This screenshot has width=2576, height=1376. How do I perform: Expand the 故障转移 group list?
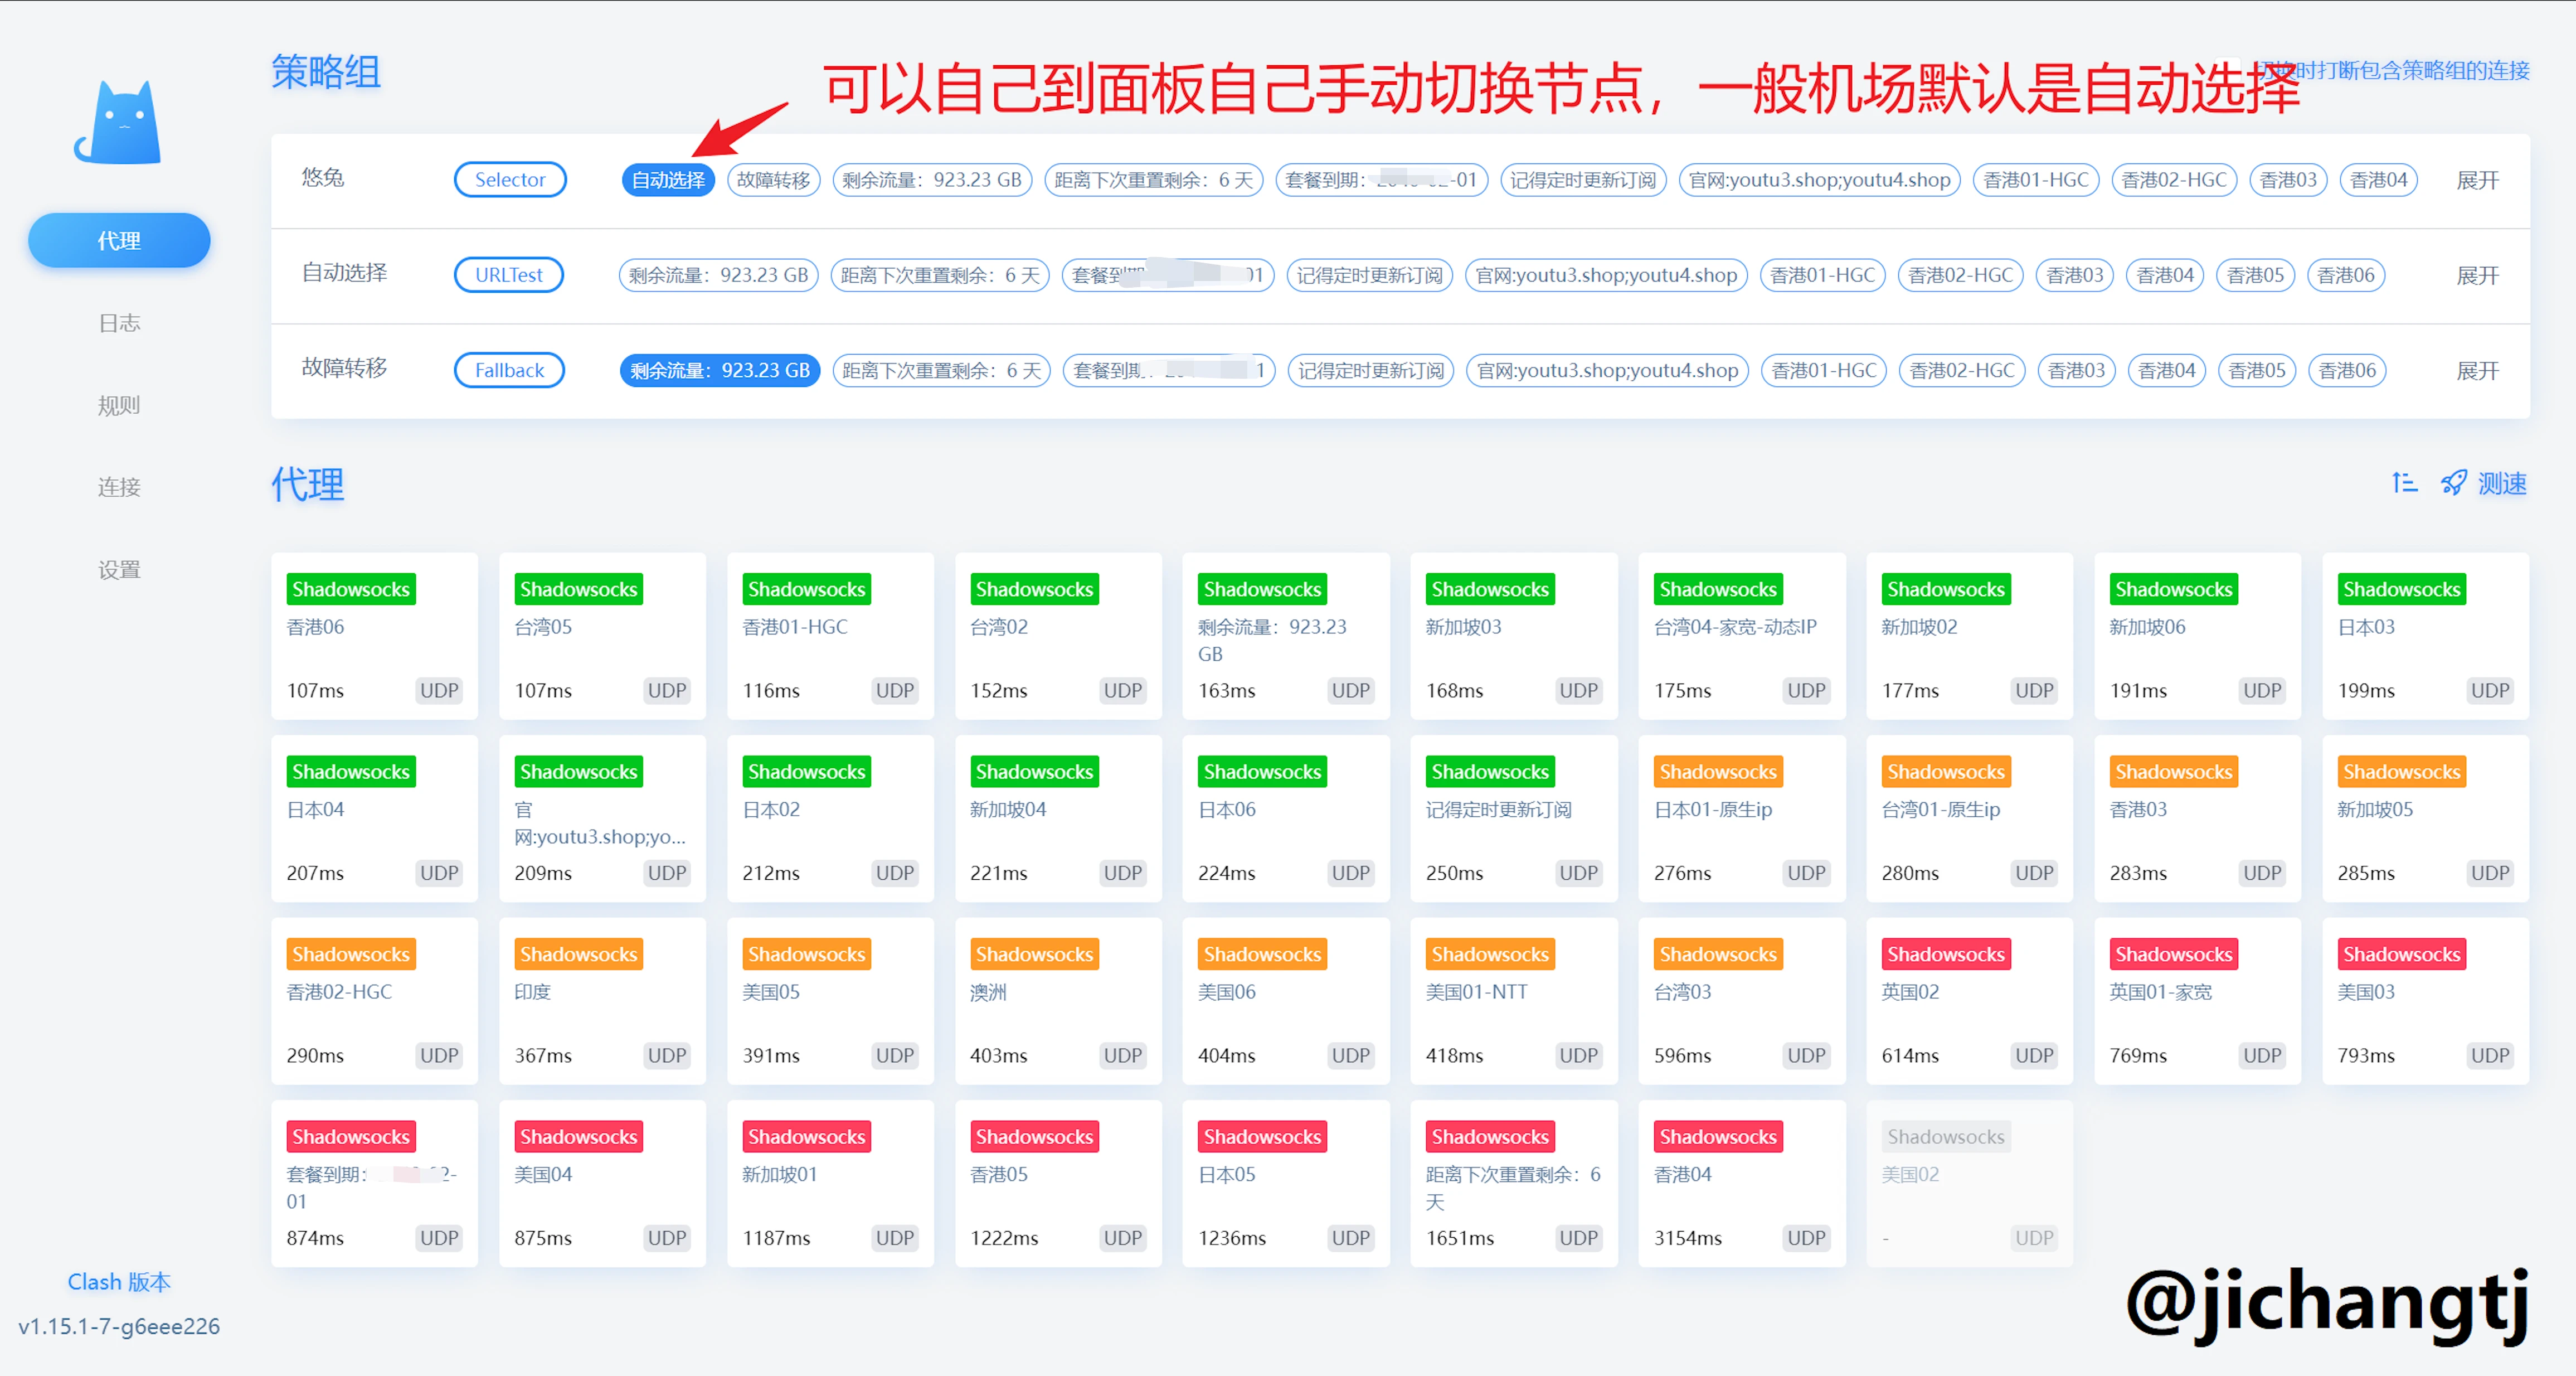[x=2477, y=371]
